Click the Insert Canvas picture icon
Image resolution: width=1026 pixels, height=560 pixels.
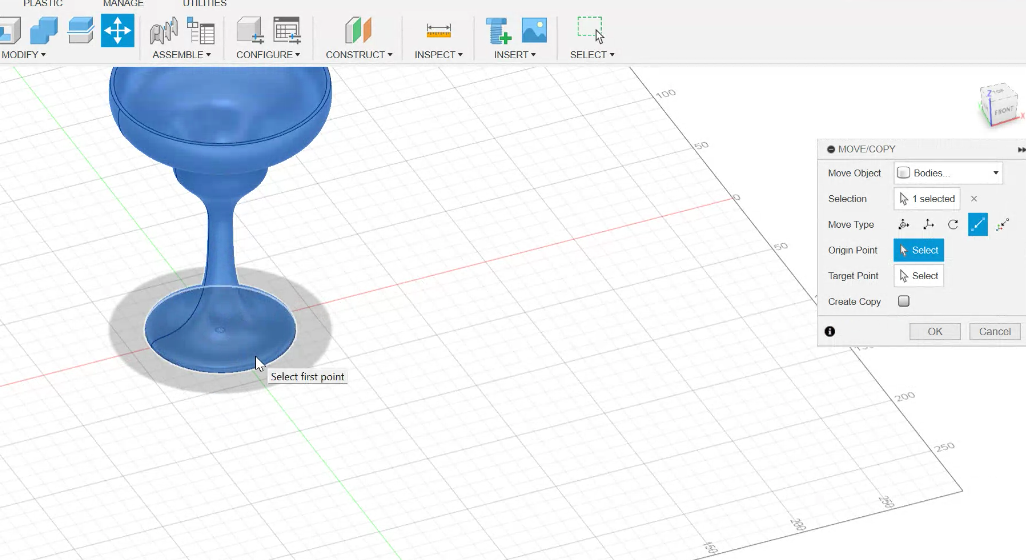pos(534,31)
